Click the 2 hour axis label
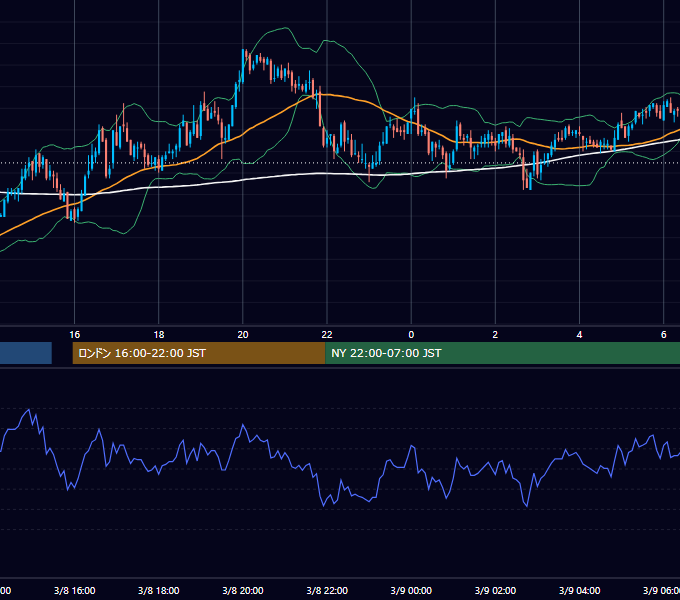 pyautogui.click(x=495, y=335)
